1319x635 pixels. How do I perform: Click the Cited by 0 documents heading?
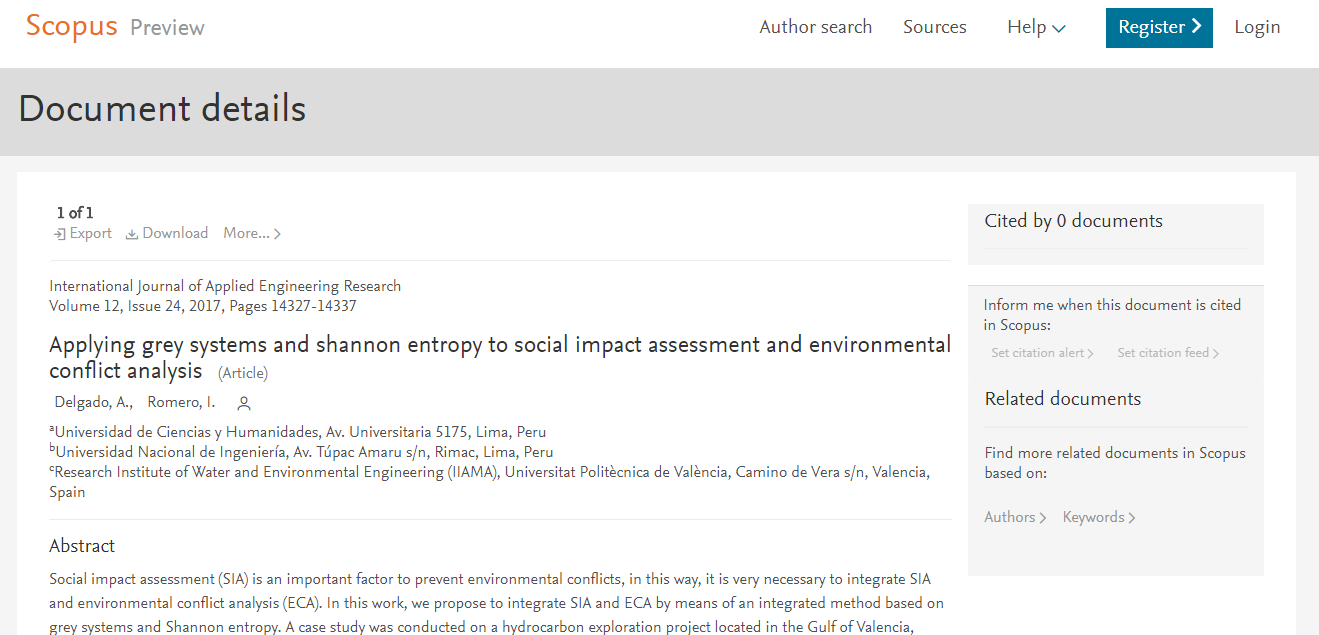[x=1074, y=221]
